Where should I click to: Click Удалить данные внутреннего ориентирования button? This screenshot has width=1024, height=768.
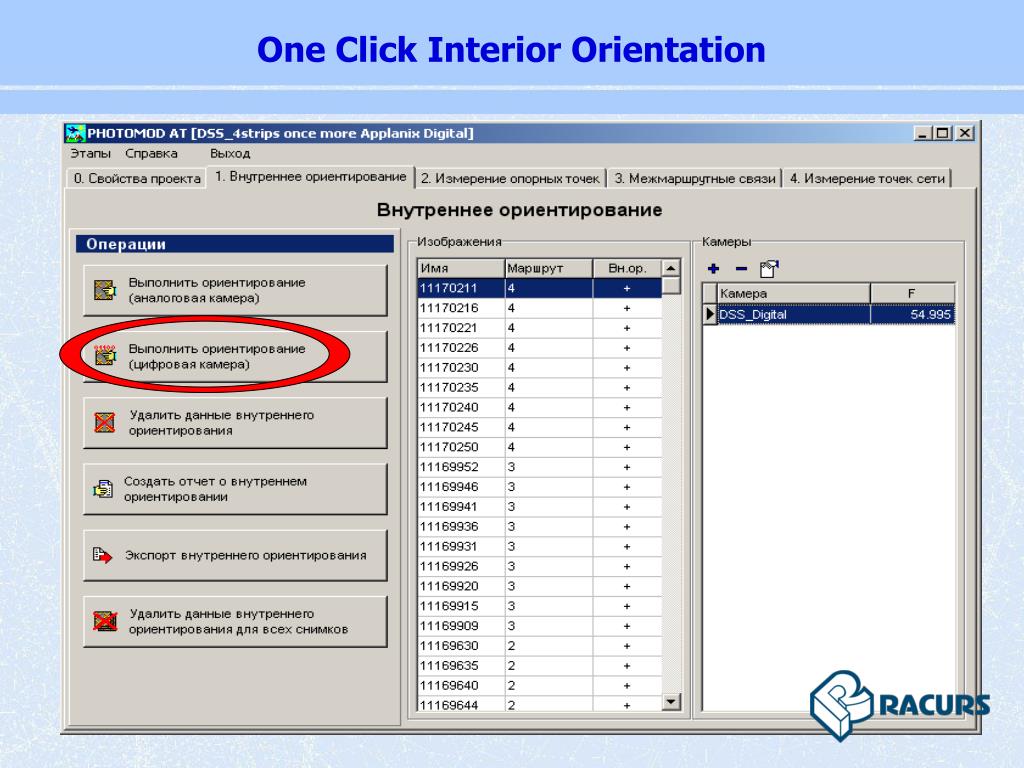coord(235,423)
